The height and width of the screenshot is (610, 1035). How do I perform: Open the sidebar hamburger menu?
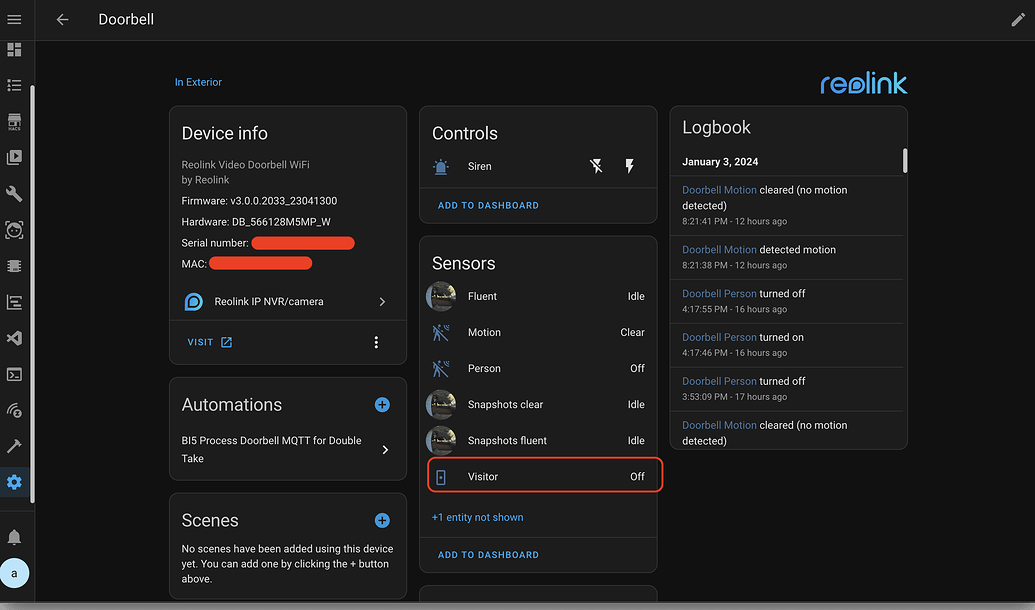pyautogui.click(x=14, y=18)
